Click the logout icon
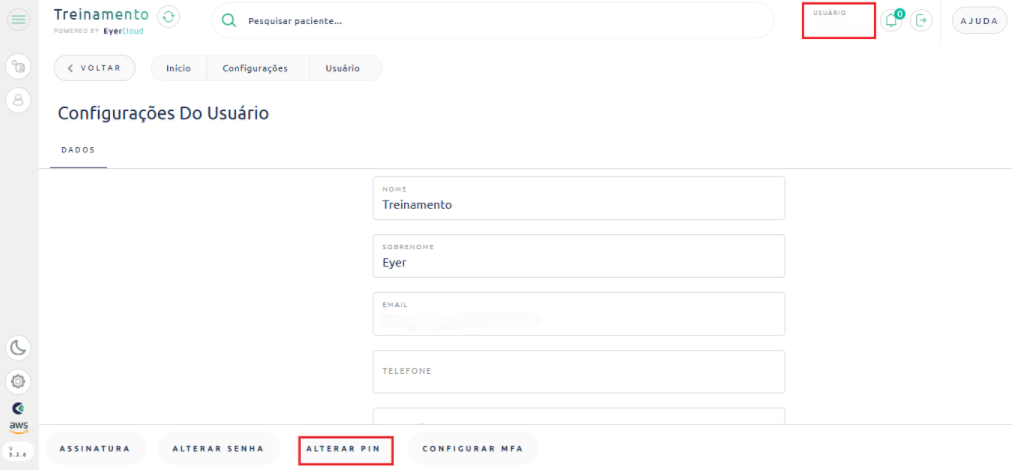 pyautogui.click(x=921, y=20)
